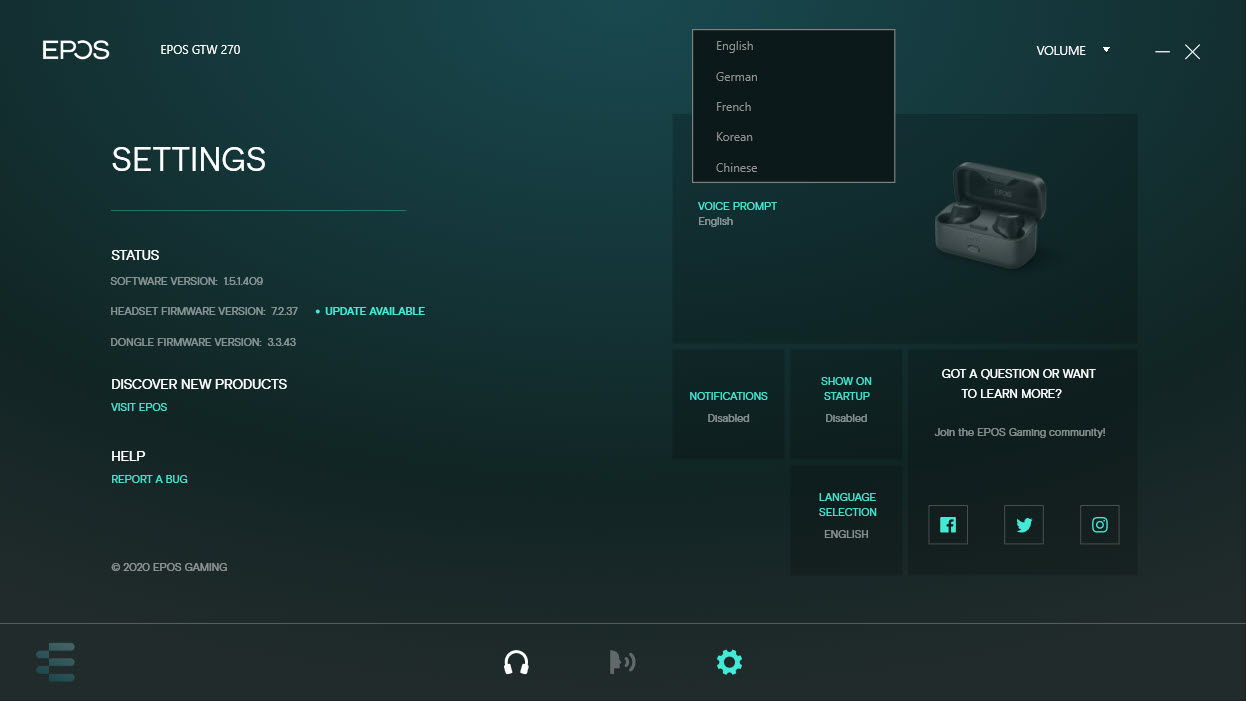The width and height of the screenshot is (1246, 701).
Task: Open the Visit EPOS link
Action: coord(139,407)
